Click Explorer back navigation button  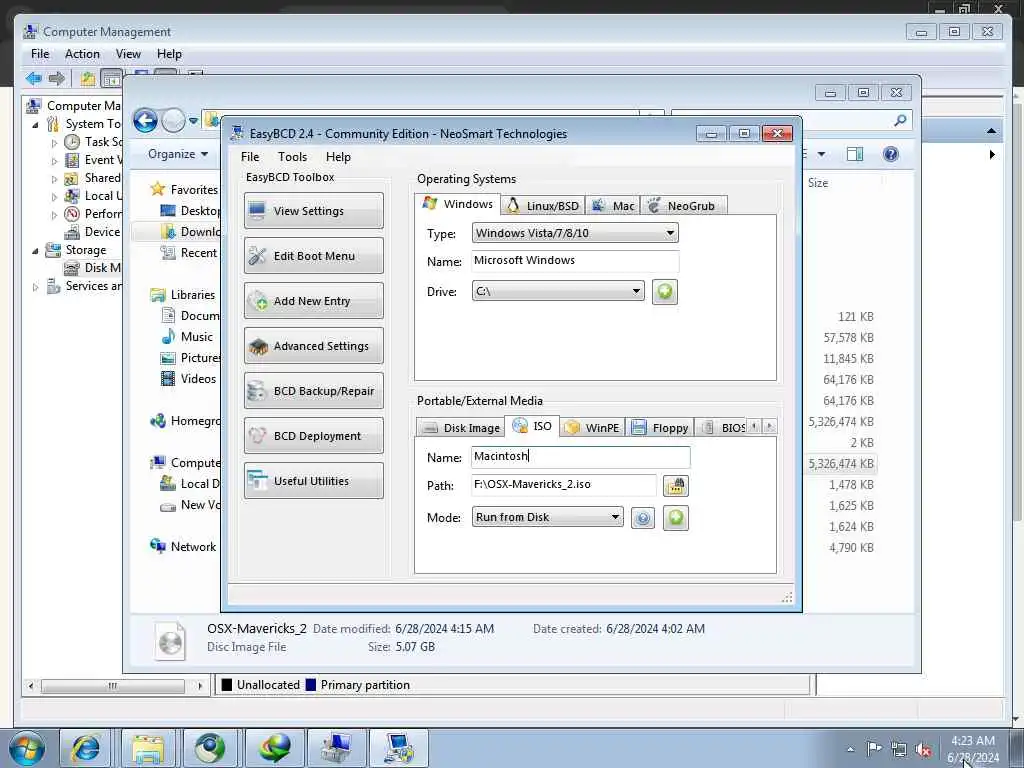[x=145, y=120]
